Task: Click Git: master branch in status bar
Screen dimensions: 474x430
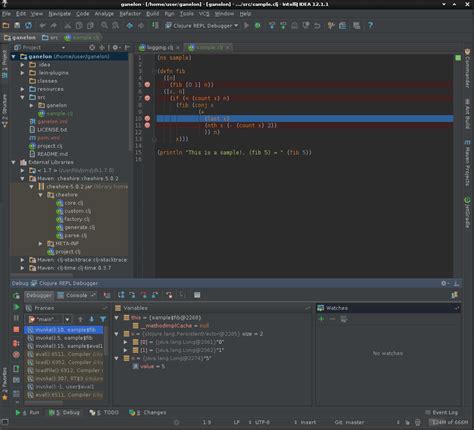Action: pos(349,422)
